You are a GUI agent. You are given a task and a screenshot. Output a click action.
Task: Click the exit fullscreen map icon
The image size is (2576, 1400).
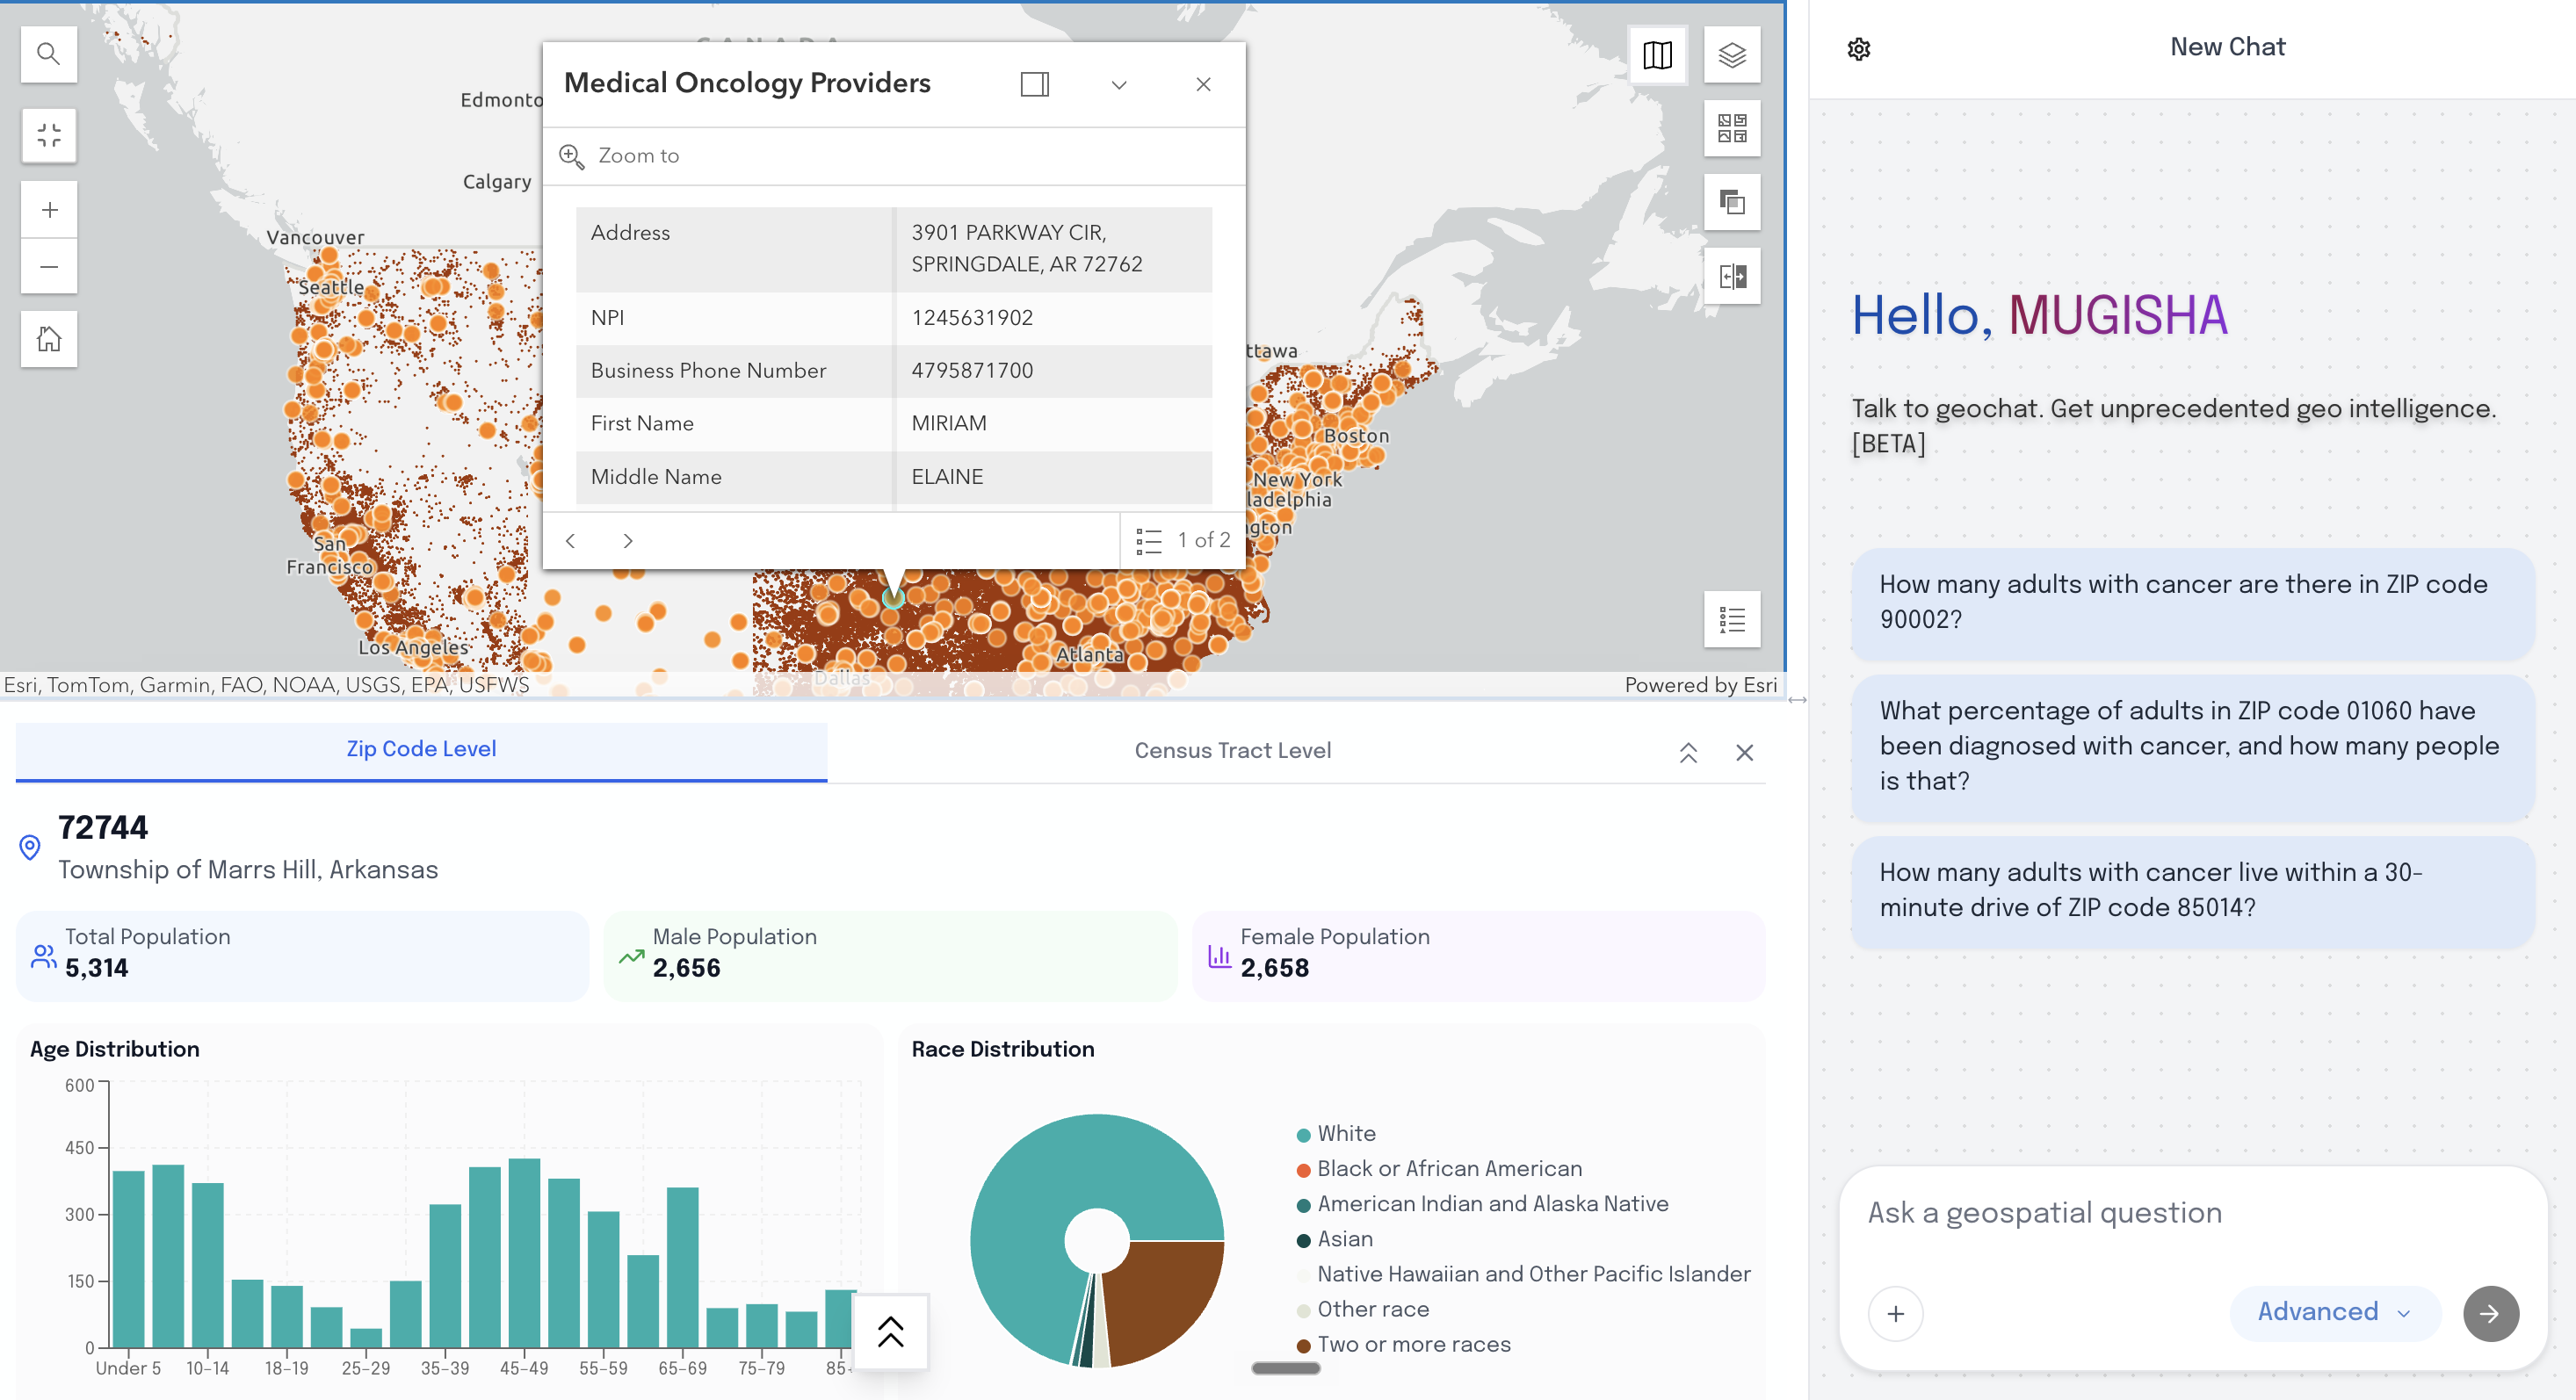click(49, 135)
